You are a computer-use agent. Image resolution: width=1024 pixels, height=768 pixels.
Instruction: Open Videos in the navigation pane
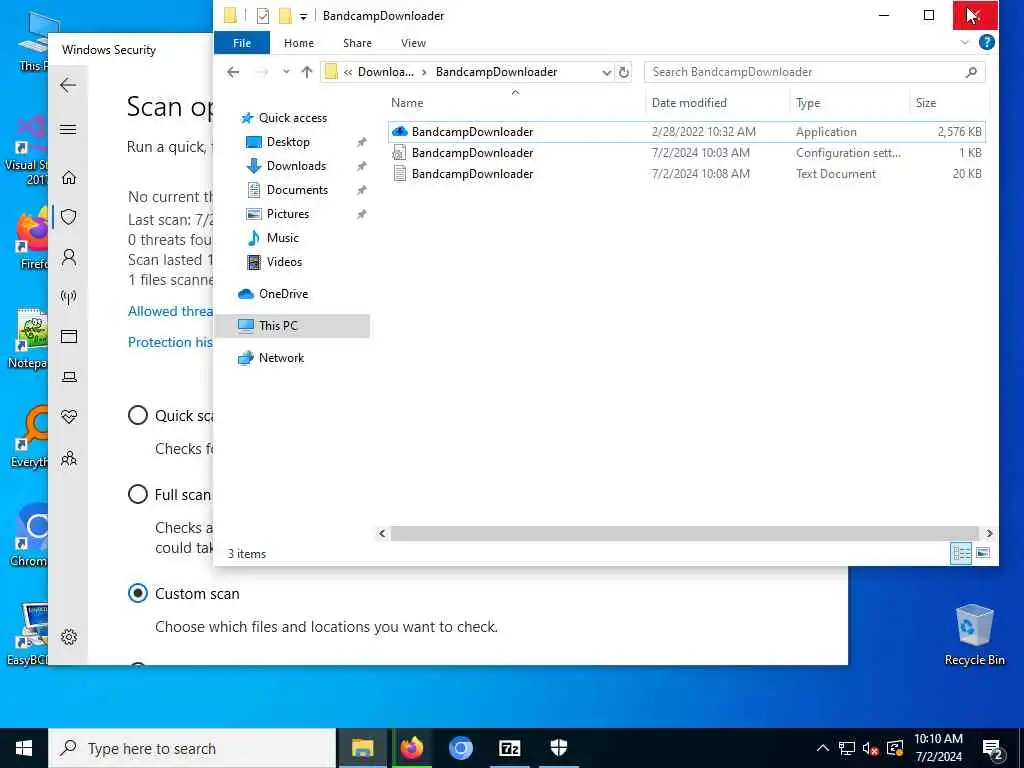(x=284, y=262)
